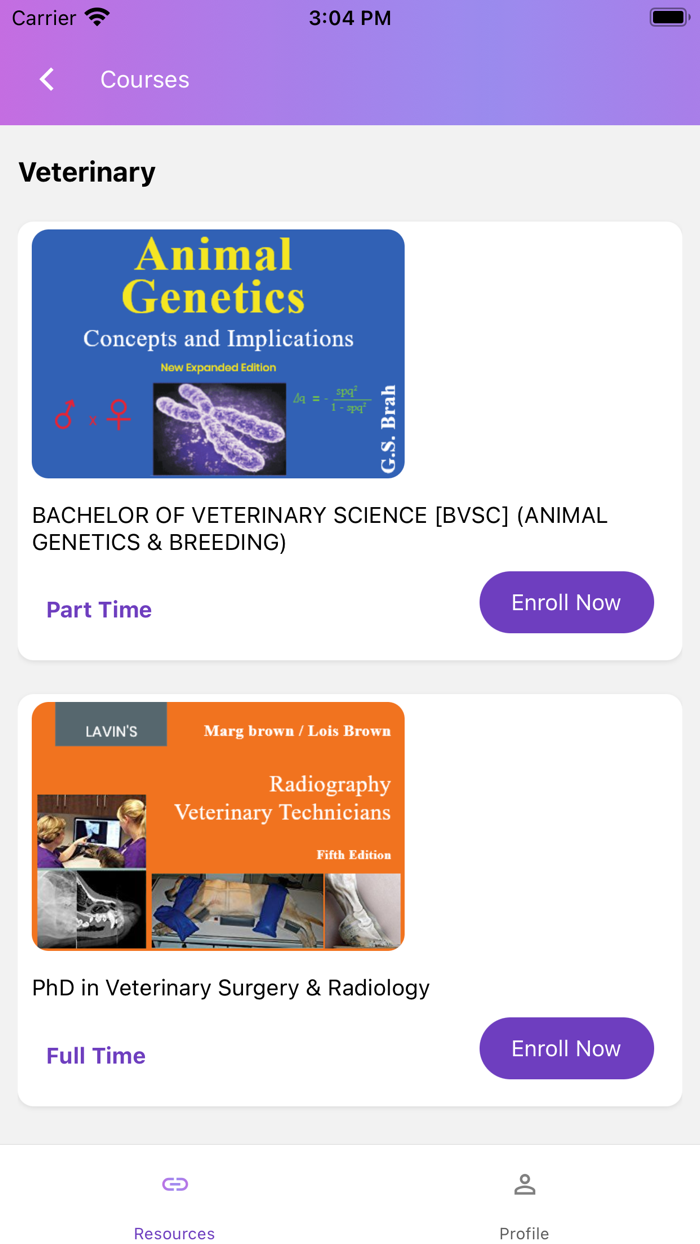Open the Profile tab via the person icon
Screen dimensions: 700x1244
pos(524,1183)
